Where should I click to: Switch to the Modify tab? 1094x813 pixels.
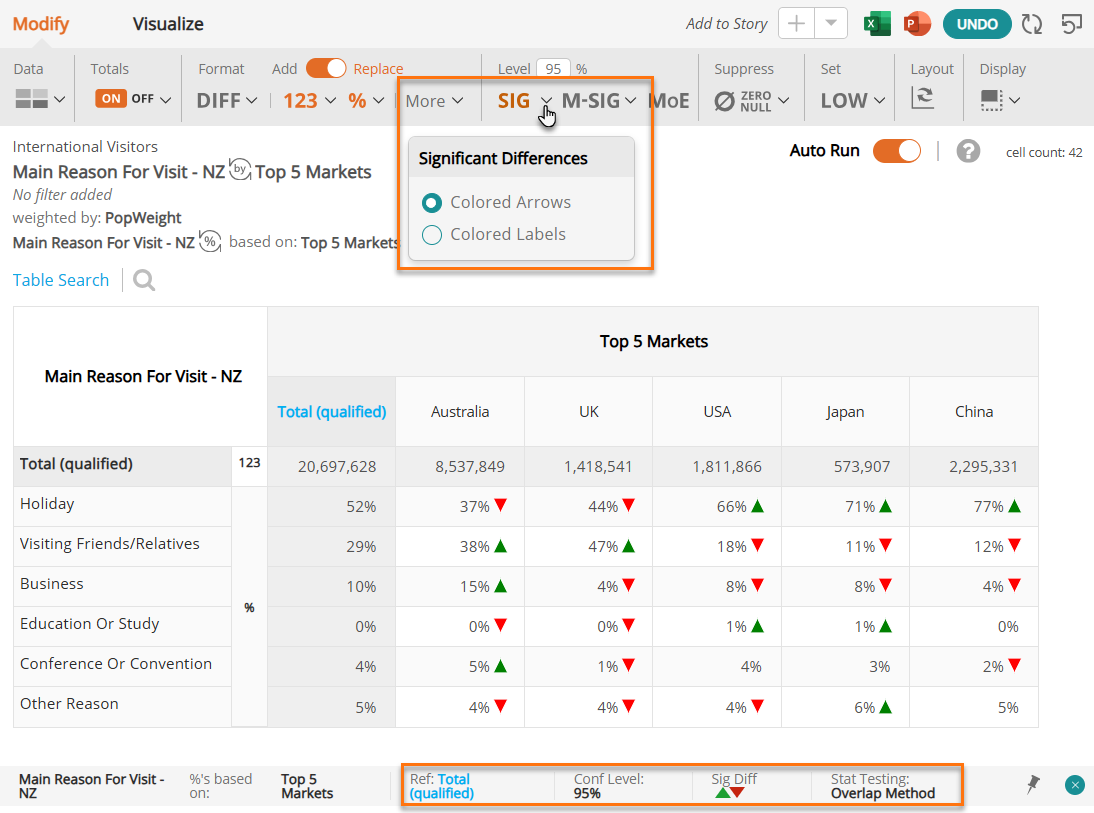[41, 24]
